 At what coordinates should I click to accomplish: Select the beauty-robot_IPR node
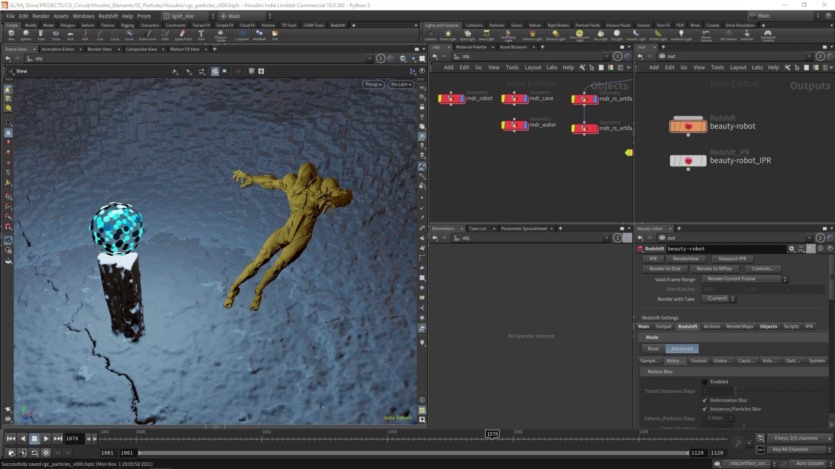pyautogui.click(x=688, y=160)
